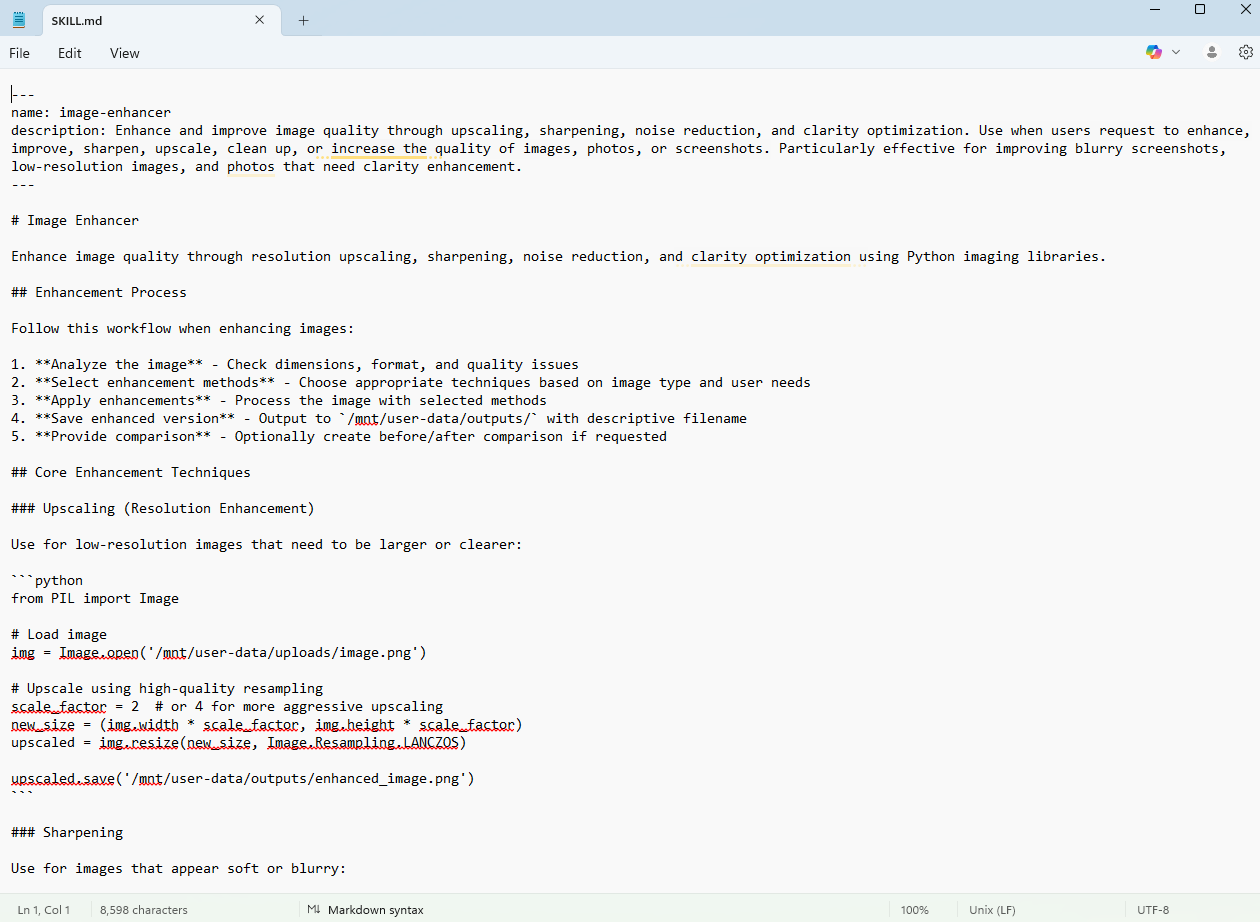Click the 'img = Image.open' code line
Viewport: 1260px width, 922px height.
coord(219,652)
